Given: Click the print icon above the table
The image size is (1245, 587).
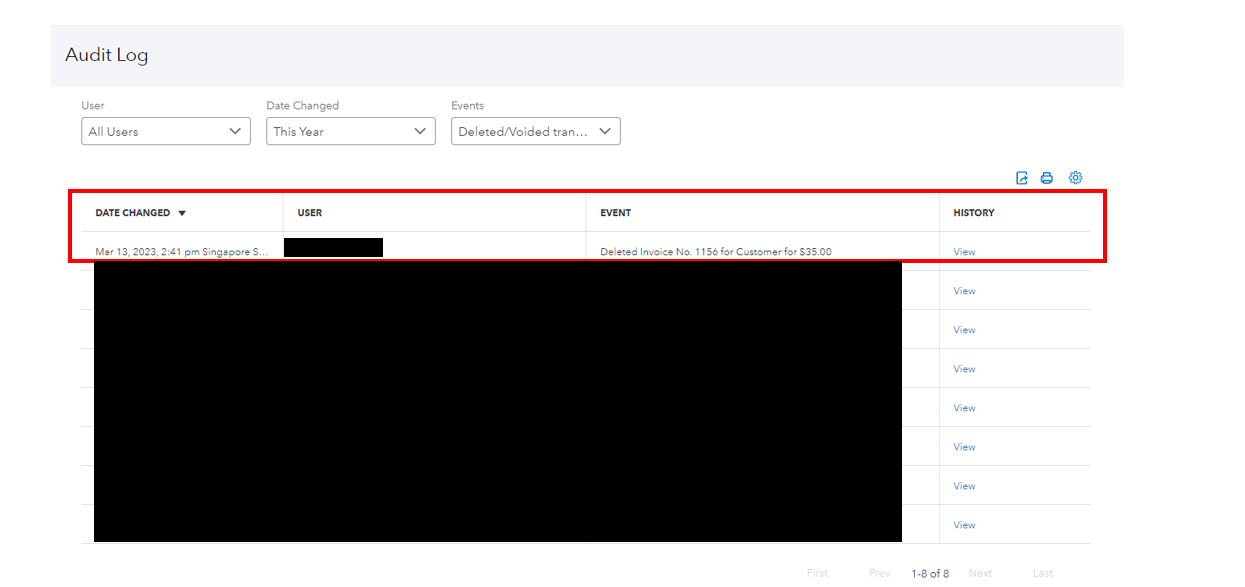Looking at the screenshot, I should pyautogui.click(x=1047, y=178).
